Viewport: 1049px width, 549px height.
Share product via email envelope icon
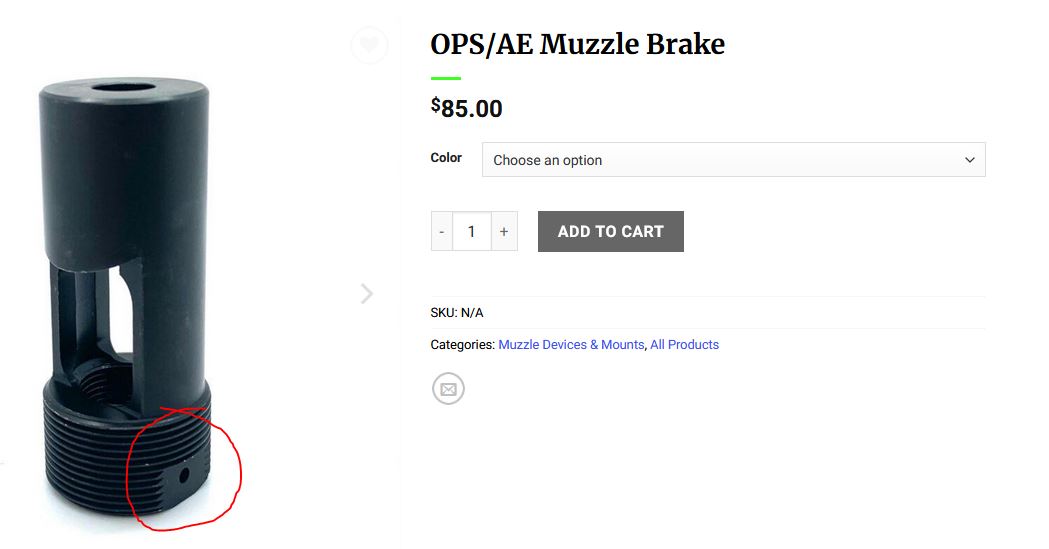(x=448, y=389)
